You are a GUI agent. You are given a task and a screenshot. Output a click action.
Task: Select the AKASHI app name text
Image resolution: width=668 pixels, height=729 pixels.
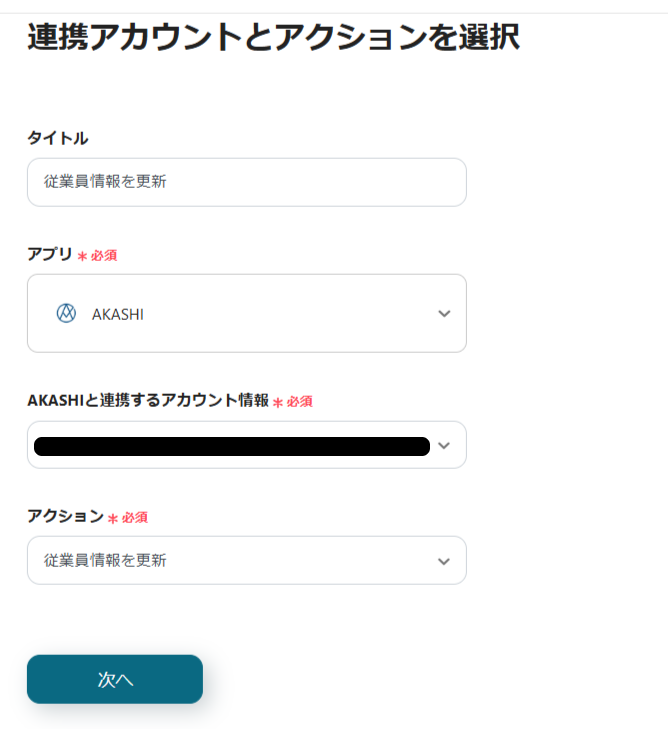point(118,314)
